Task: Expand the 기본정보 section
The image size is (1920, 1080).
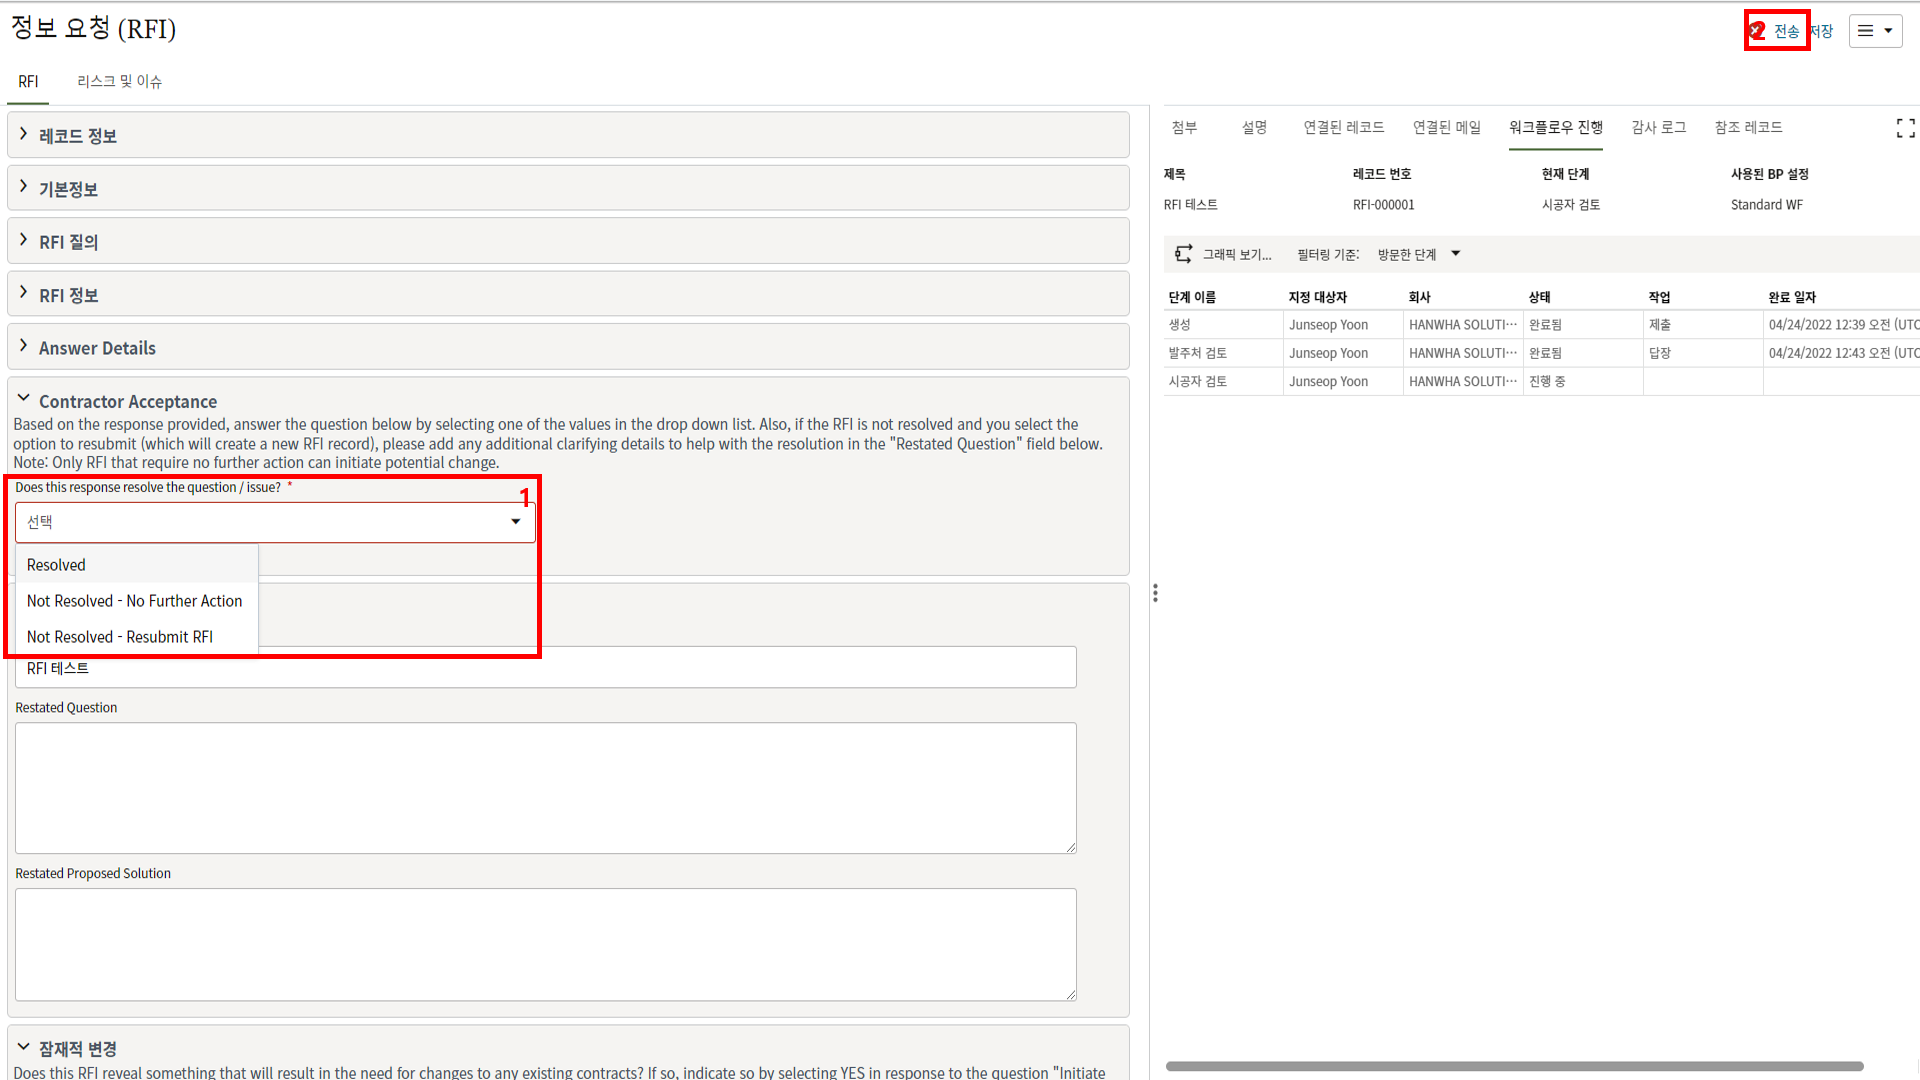Action: point(68,189)
